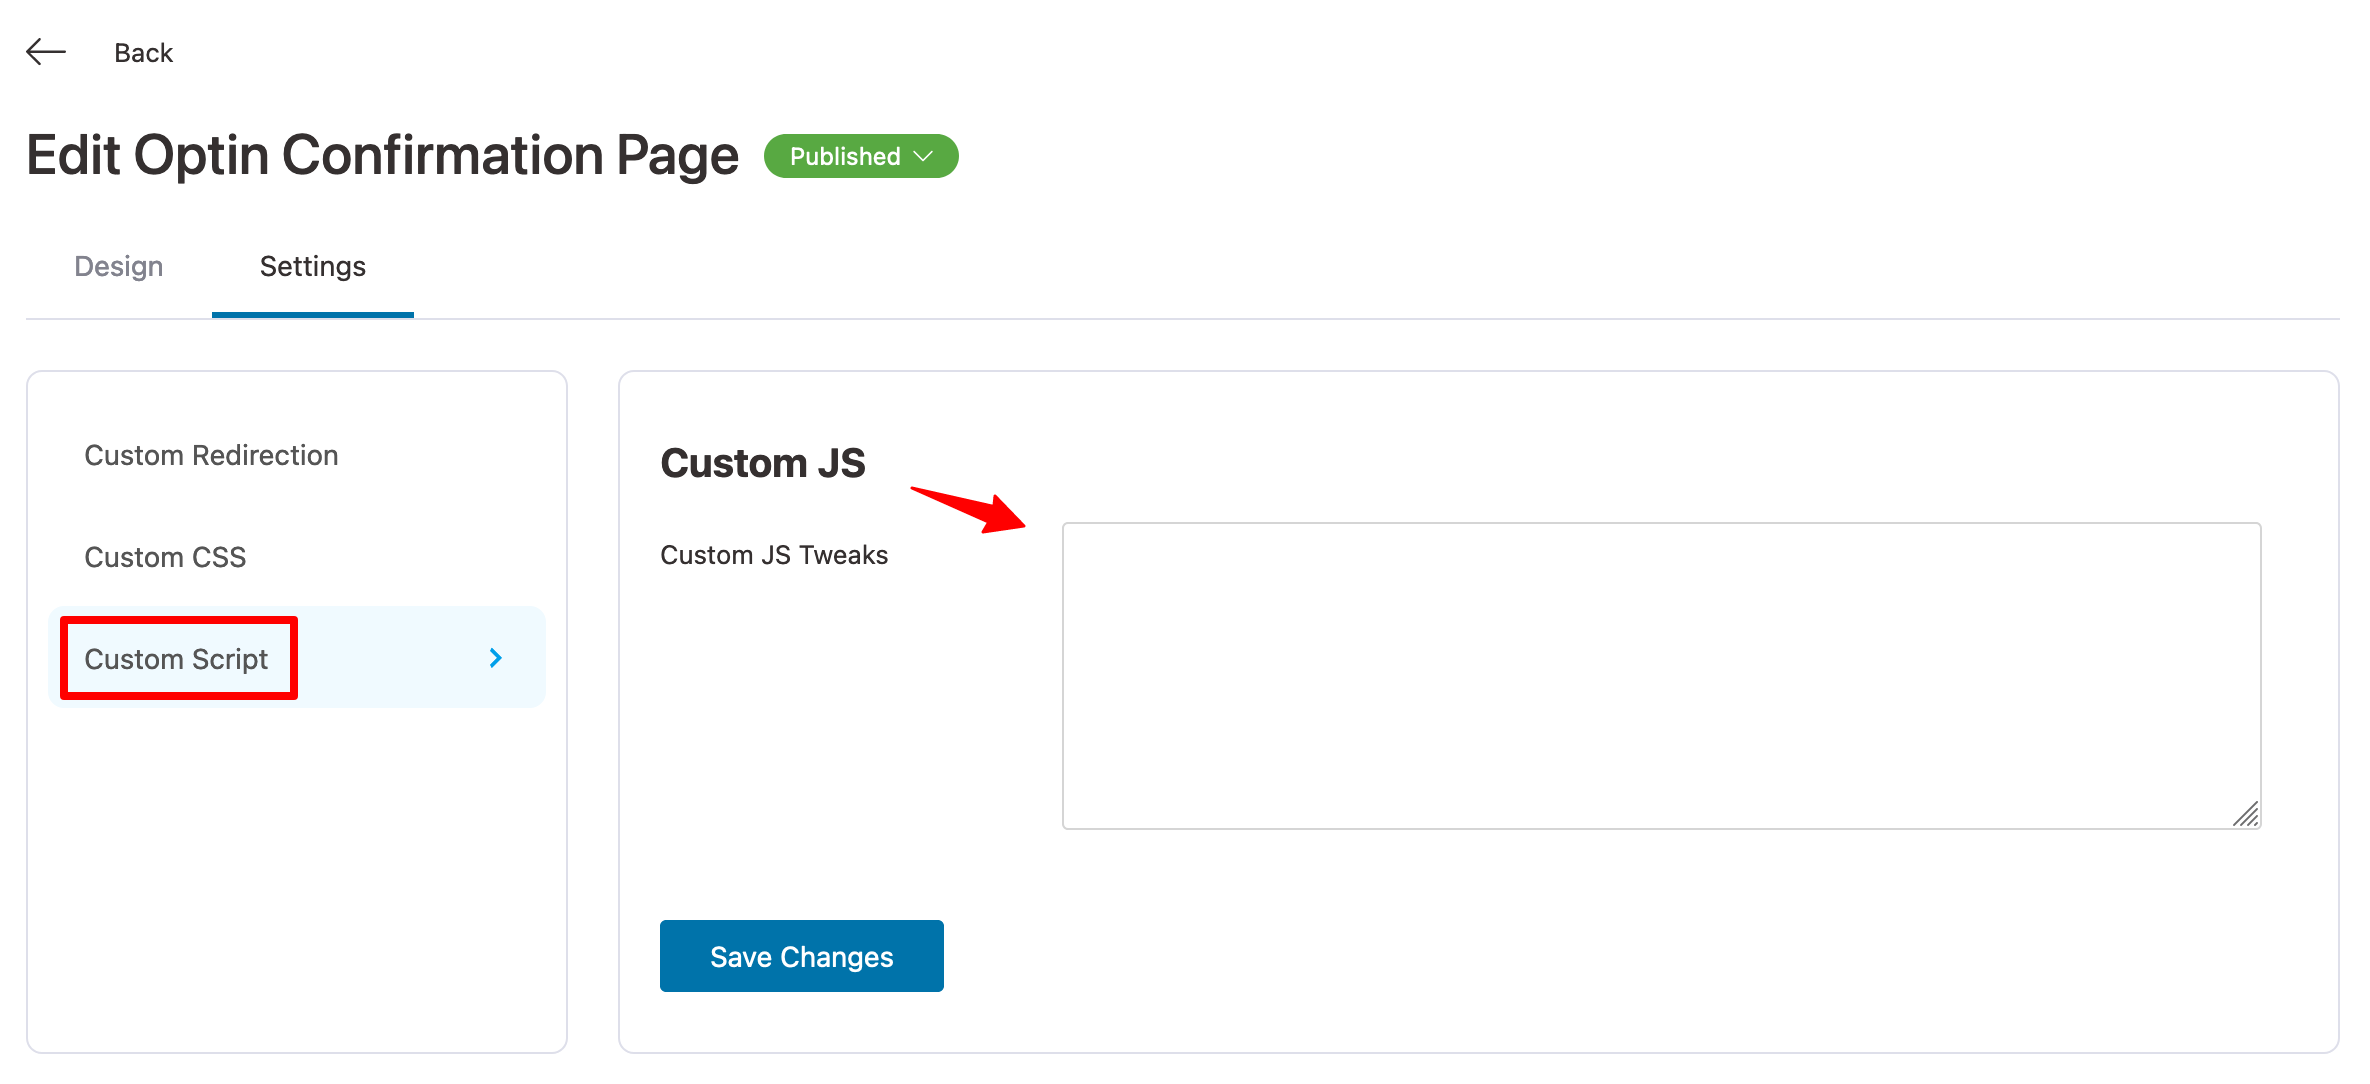The height and width of the screenshot is (1084, 2370).
Task: Click the back arrow icon
Action: [46, 52]
